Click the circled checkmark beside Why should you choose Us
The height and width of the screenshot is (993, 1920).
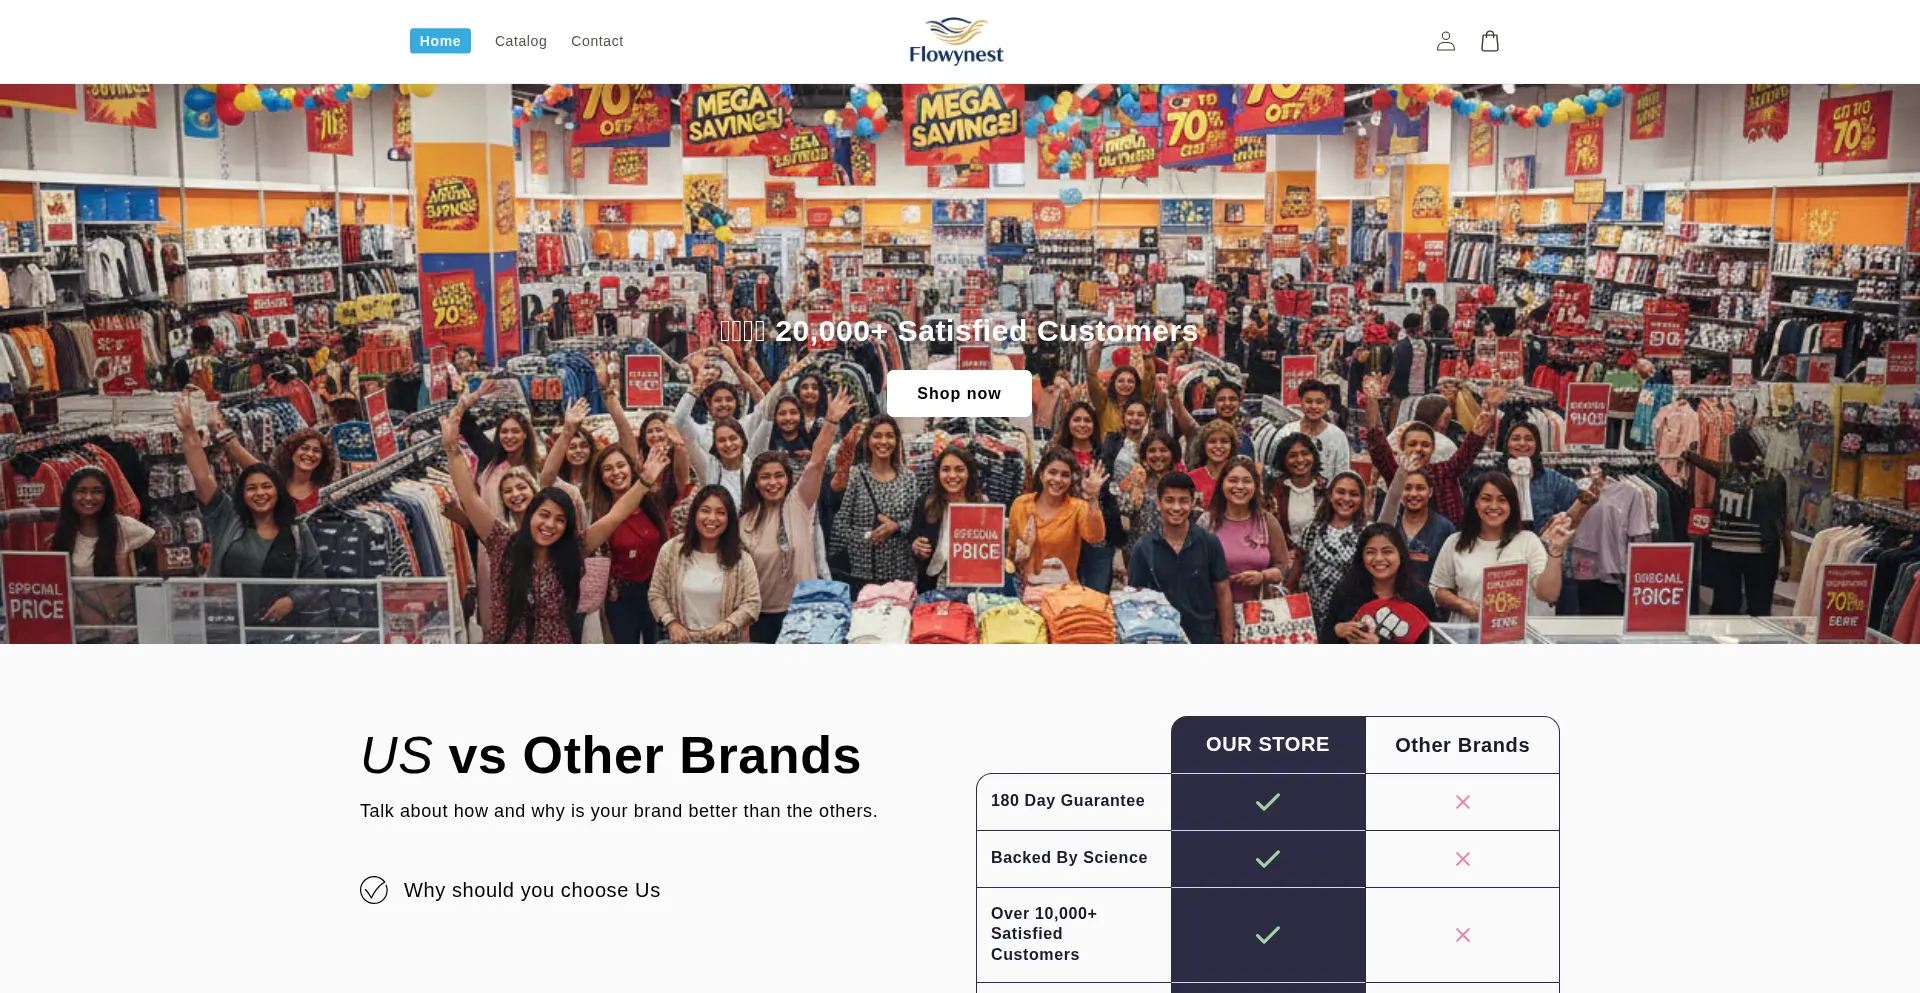[x=374, y=890]
